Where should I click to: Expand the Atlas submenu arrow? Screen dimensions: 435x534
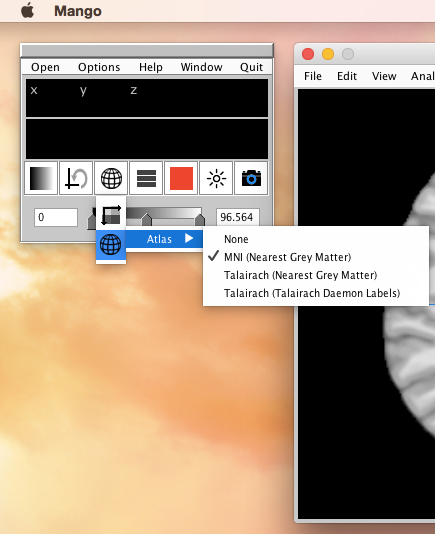click(x=189, y=238)
